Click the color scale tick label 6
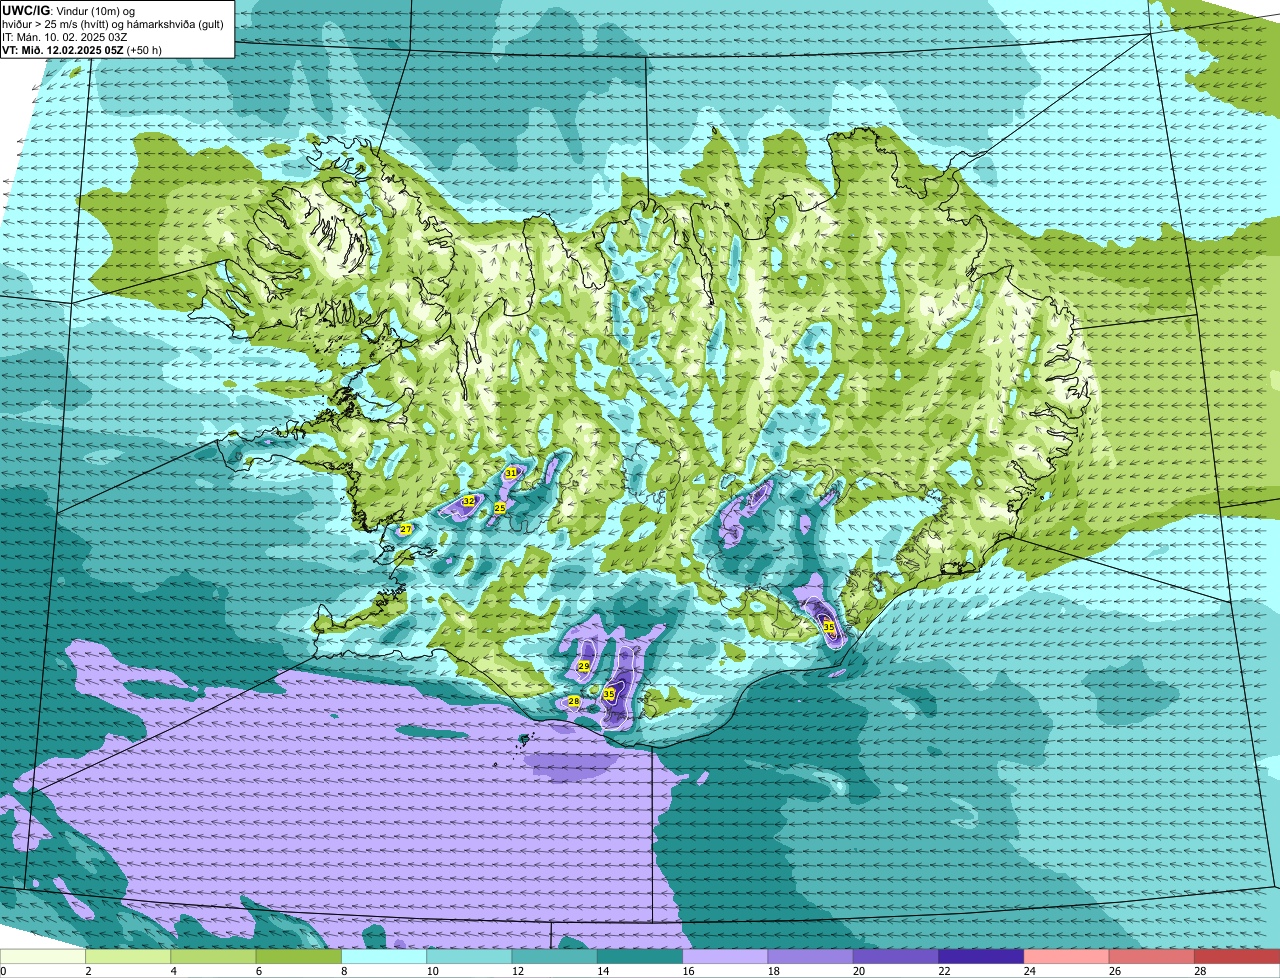This screenshot has height=978, width=1280. pos(258,971)
